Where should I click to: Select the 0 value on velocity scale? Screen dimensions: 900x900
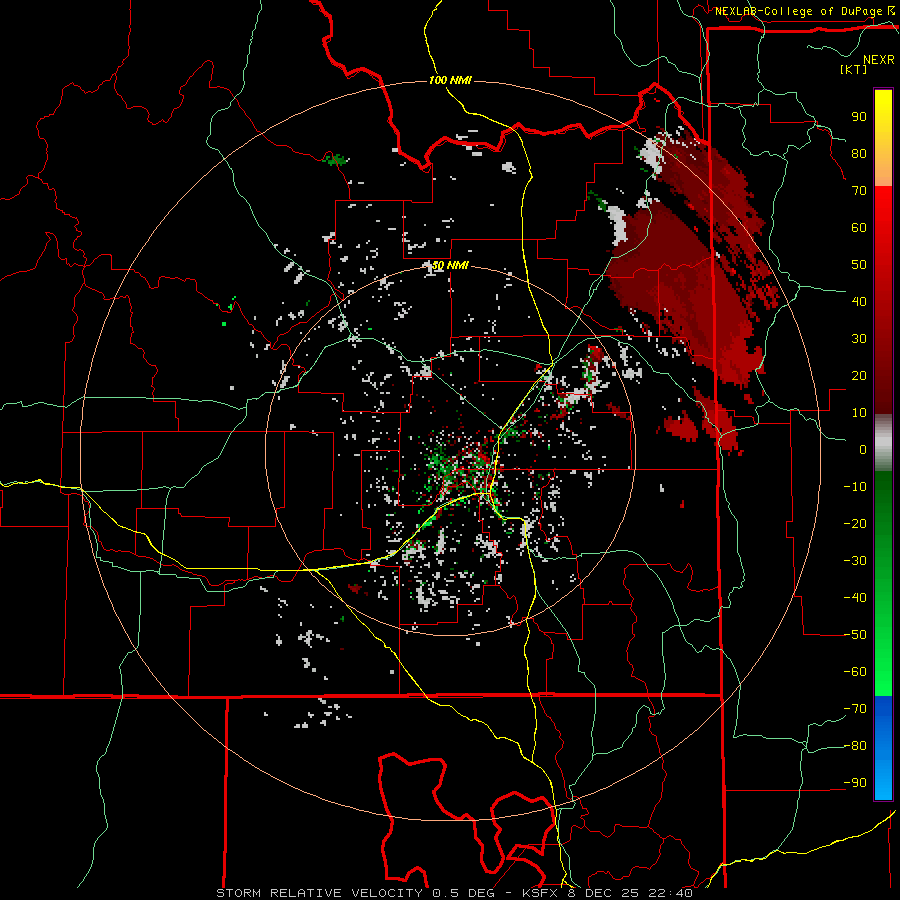click(863, 449)
